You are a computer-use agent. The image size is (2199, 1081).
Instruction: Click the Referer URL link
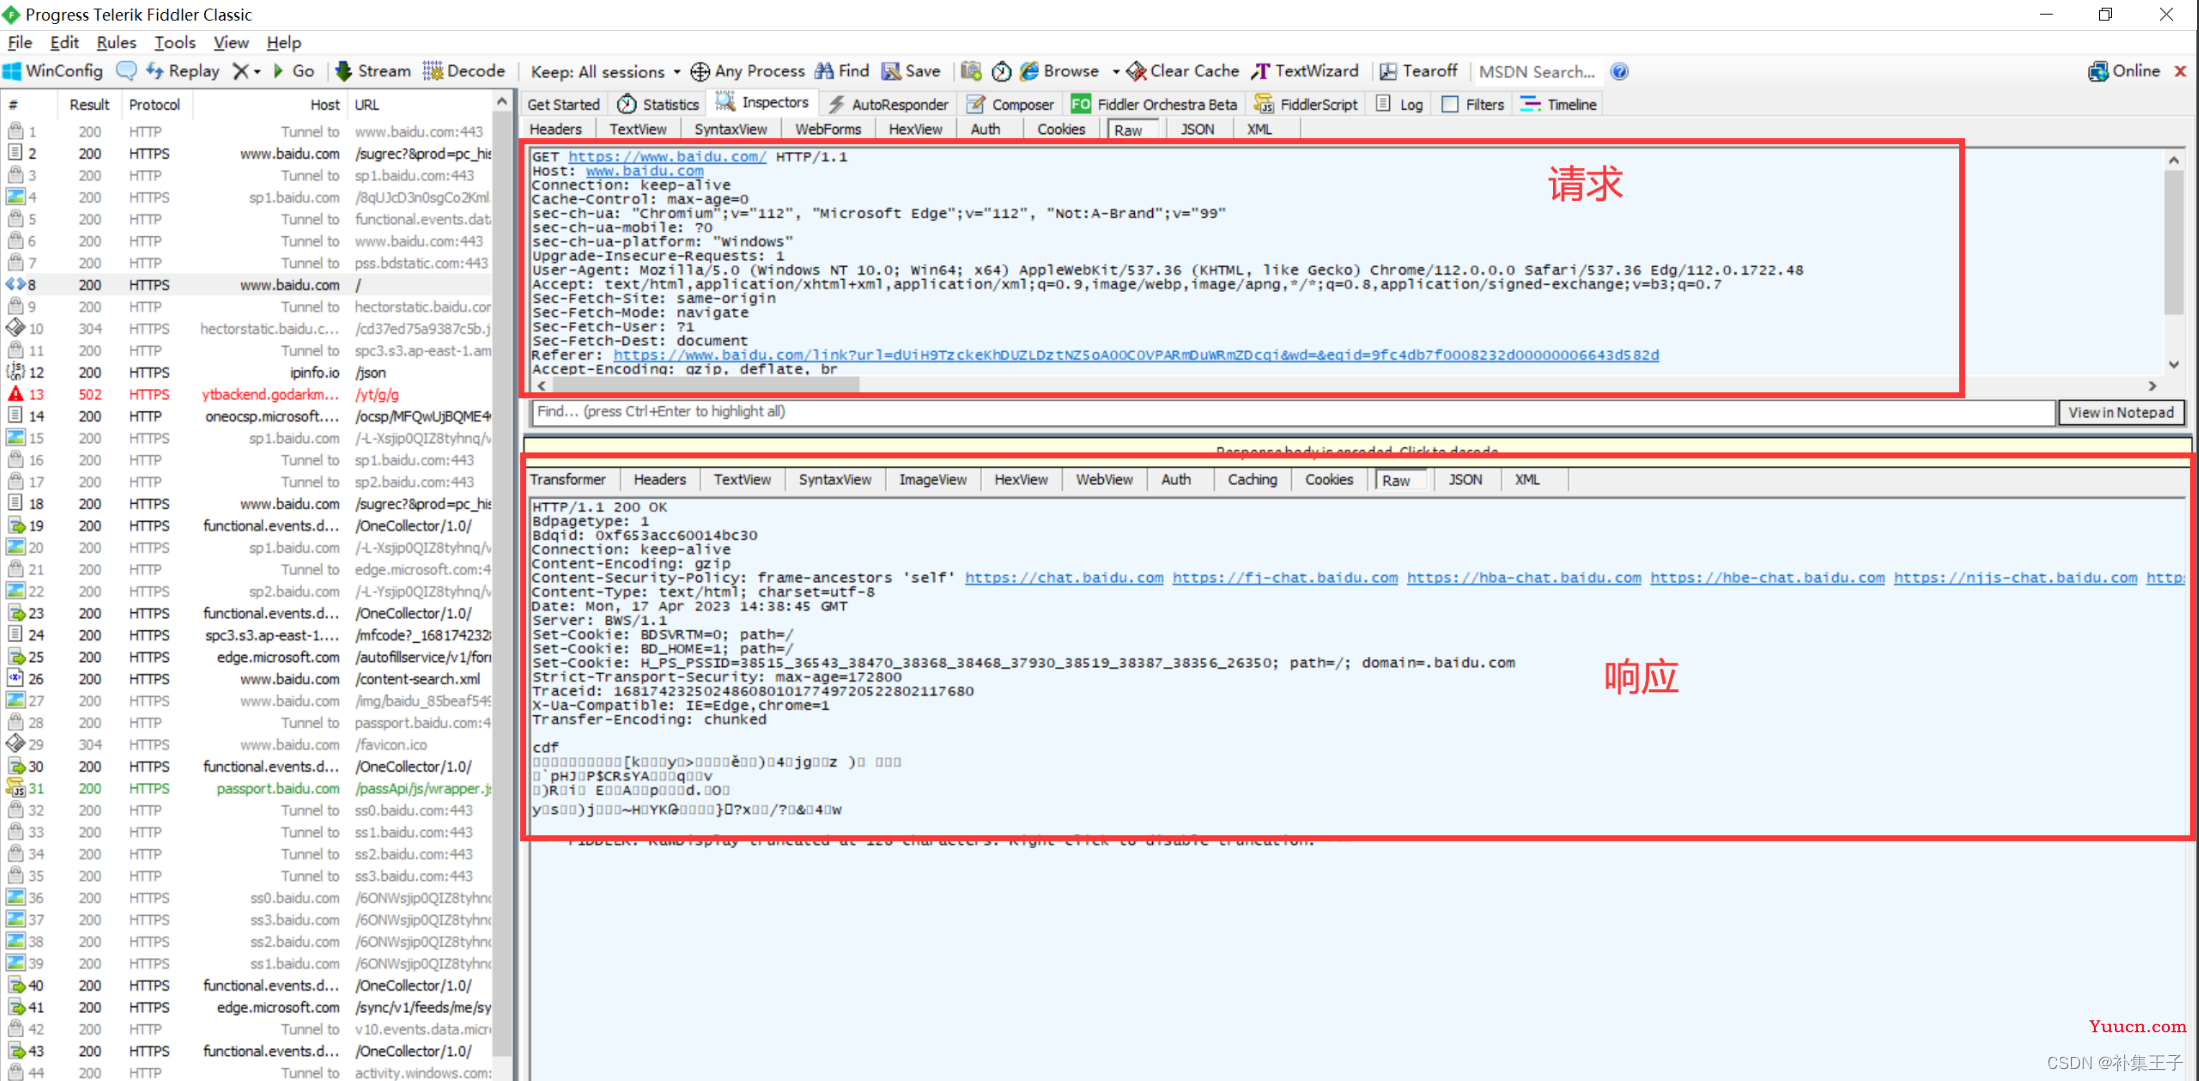click(1136, 355)
